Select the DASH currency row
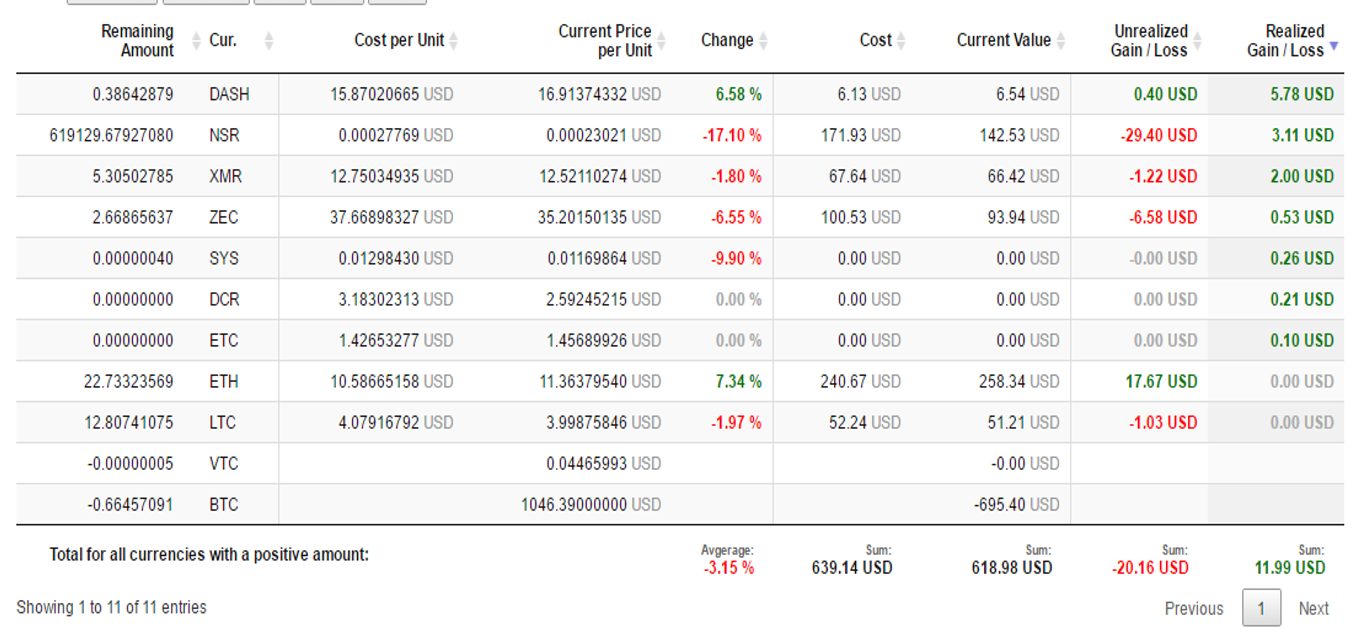 coord(680,94)
